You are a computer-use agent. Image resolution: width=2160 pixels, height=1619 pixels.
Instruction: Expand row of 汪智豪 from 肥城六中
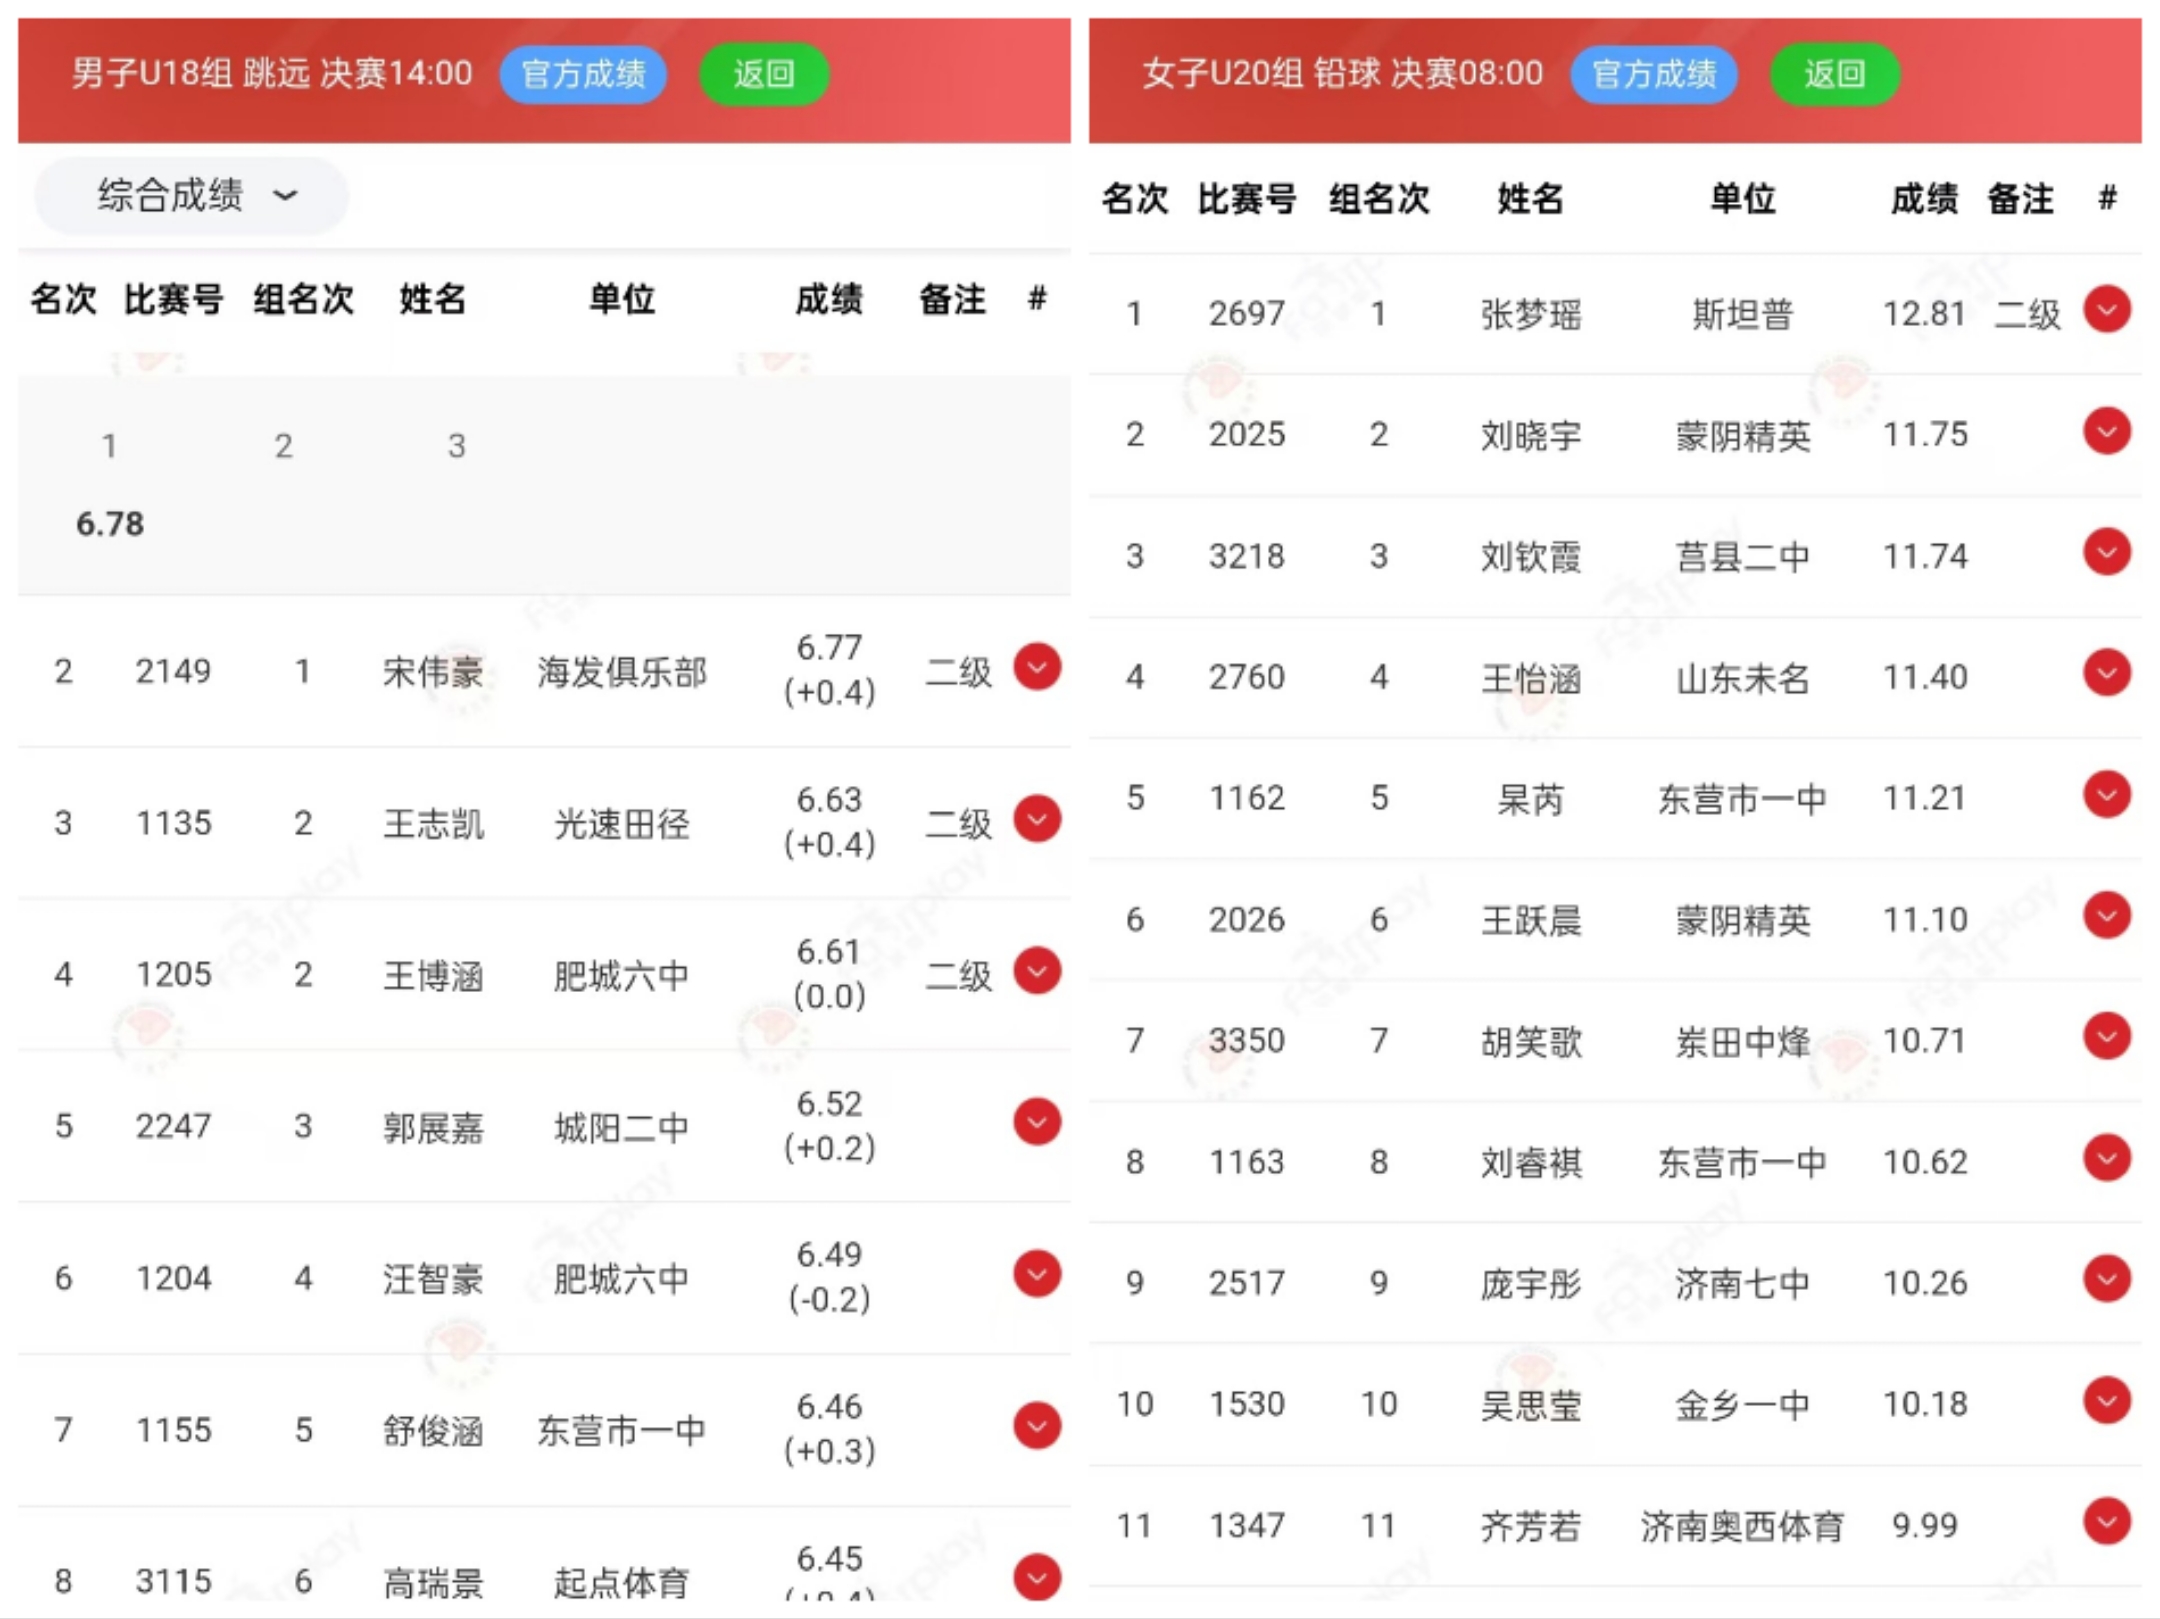(x=1037, y=1274)
